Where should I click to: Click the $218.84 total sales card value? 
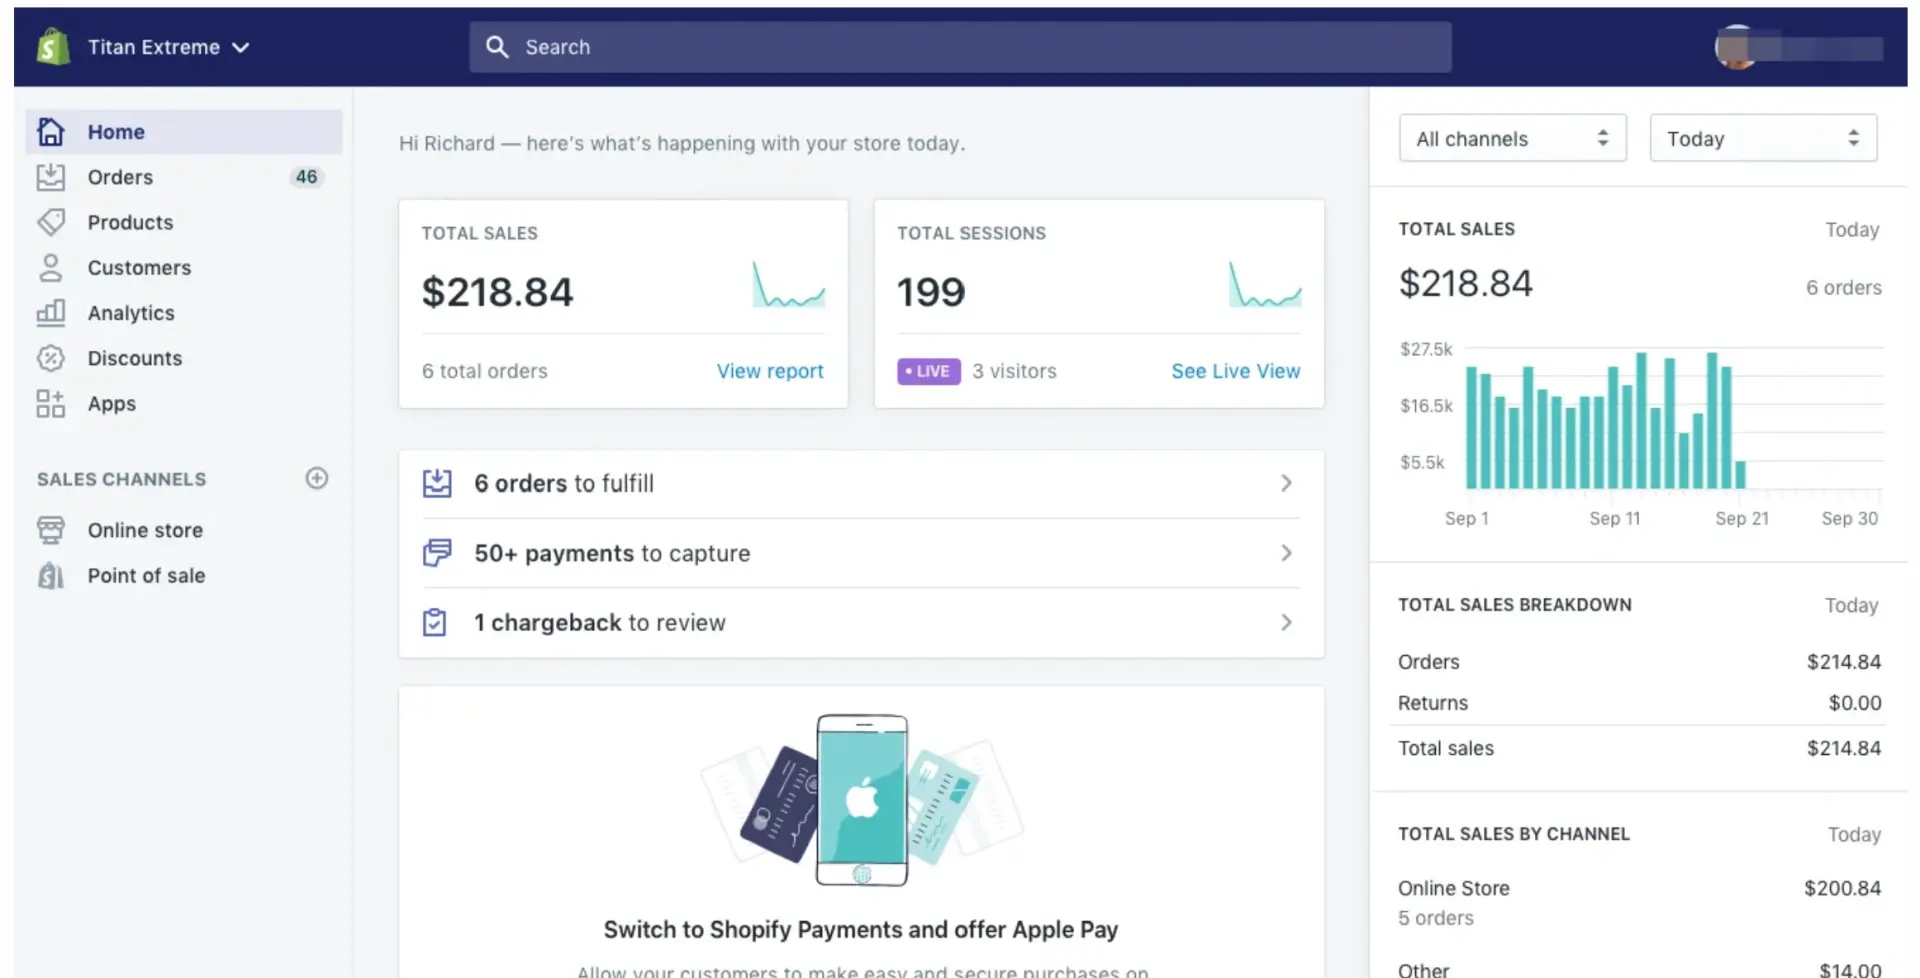pos(497,292)
